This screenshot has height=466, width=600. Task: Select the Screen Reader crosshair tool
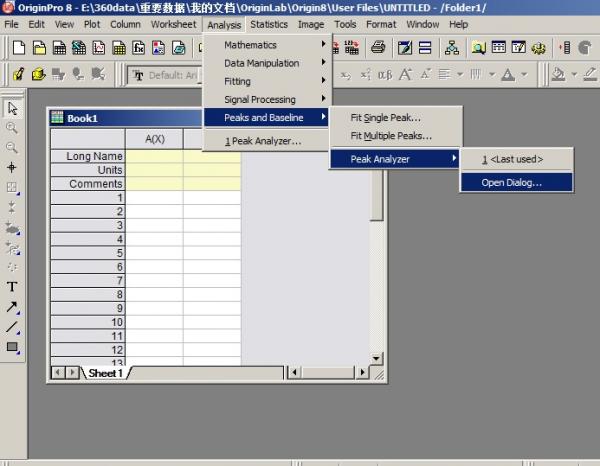click(12, 167)
